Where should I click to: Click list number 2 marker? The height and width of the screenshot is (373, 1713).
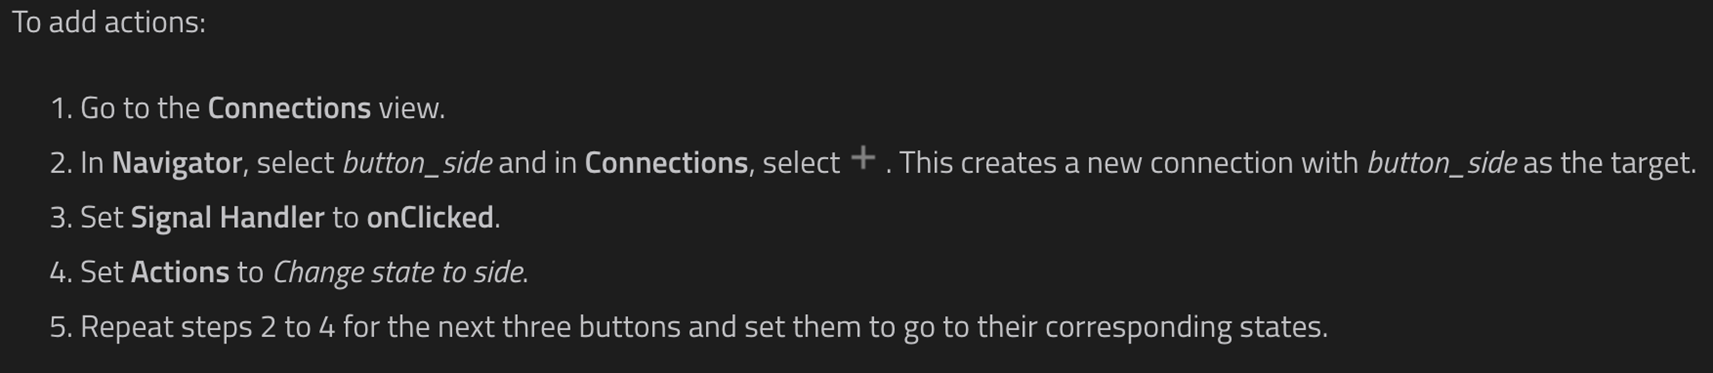(x=61, y=163)
